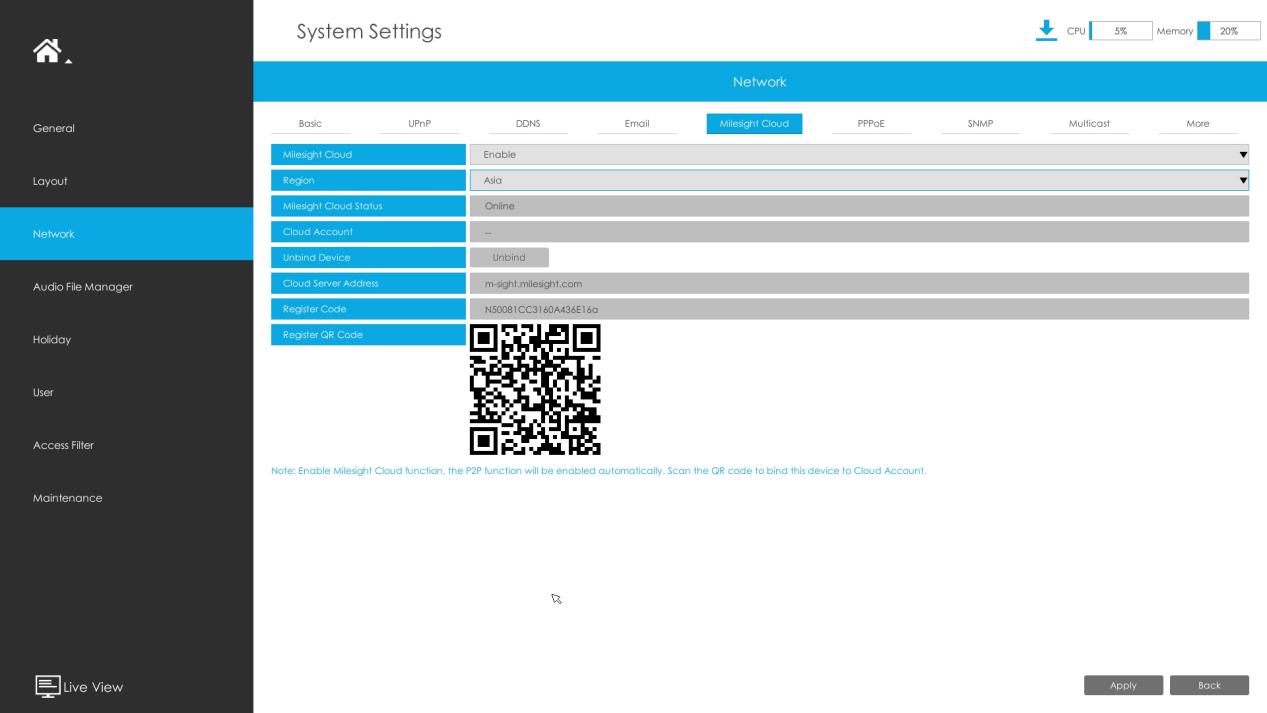This screenshot has height=713, width=1267.
Task: Click the Back button
Action: pos(1209,685)
